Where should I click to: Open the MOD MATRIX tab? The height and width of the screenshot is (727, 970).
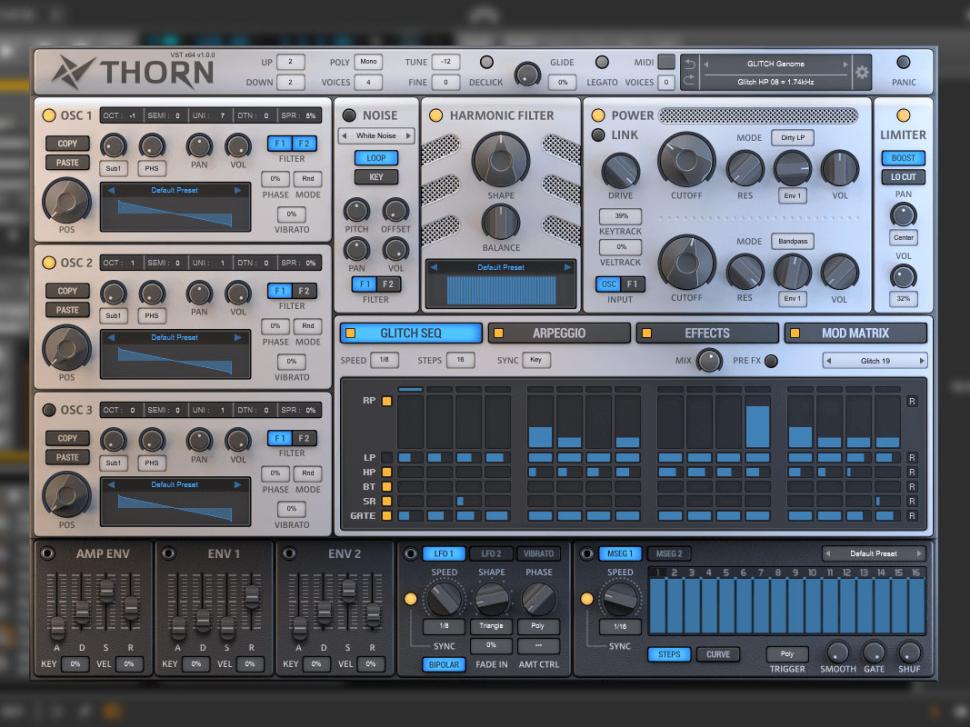click(855, 333)
